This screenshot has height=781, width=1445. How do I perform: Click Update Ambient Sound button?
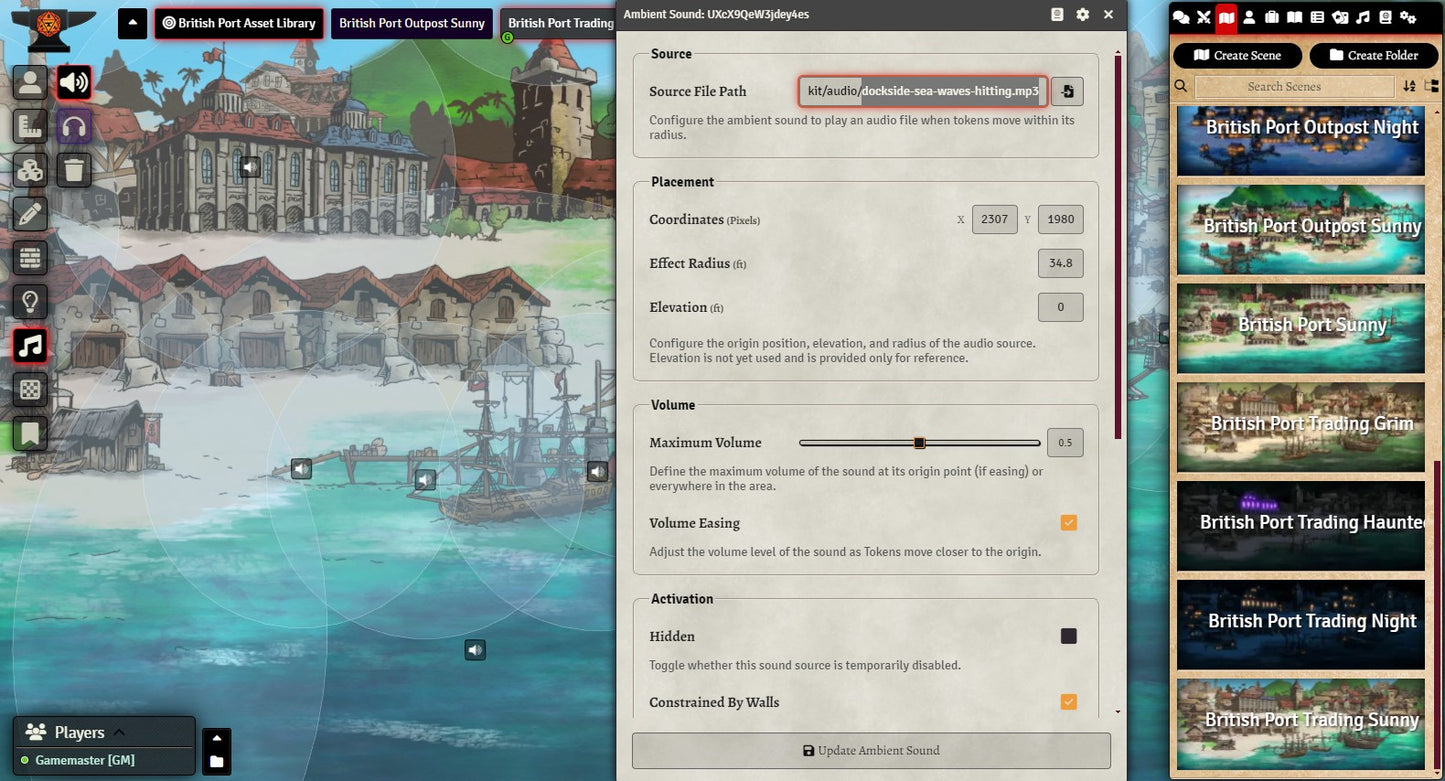871,751
